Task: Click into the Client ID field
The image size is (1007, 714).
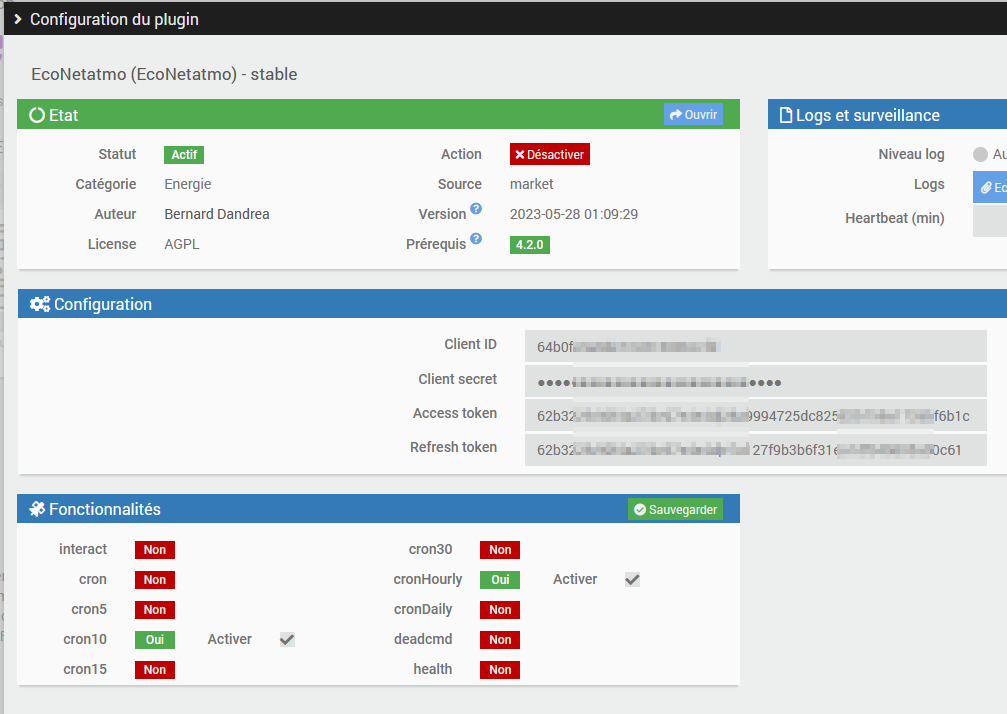Action: 755,347
